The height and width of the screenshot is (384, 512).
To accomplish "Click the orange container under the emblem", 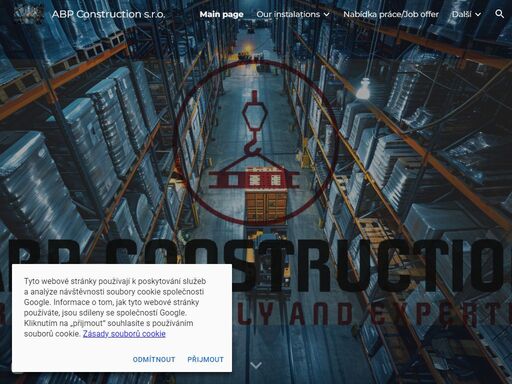I will click(x=266, y=206).
